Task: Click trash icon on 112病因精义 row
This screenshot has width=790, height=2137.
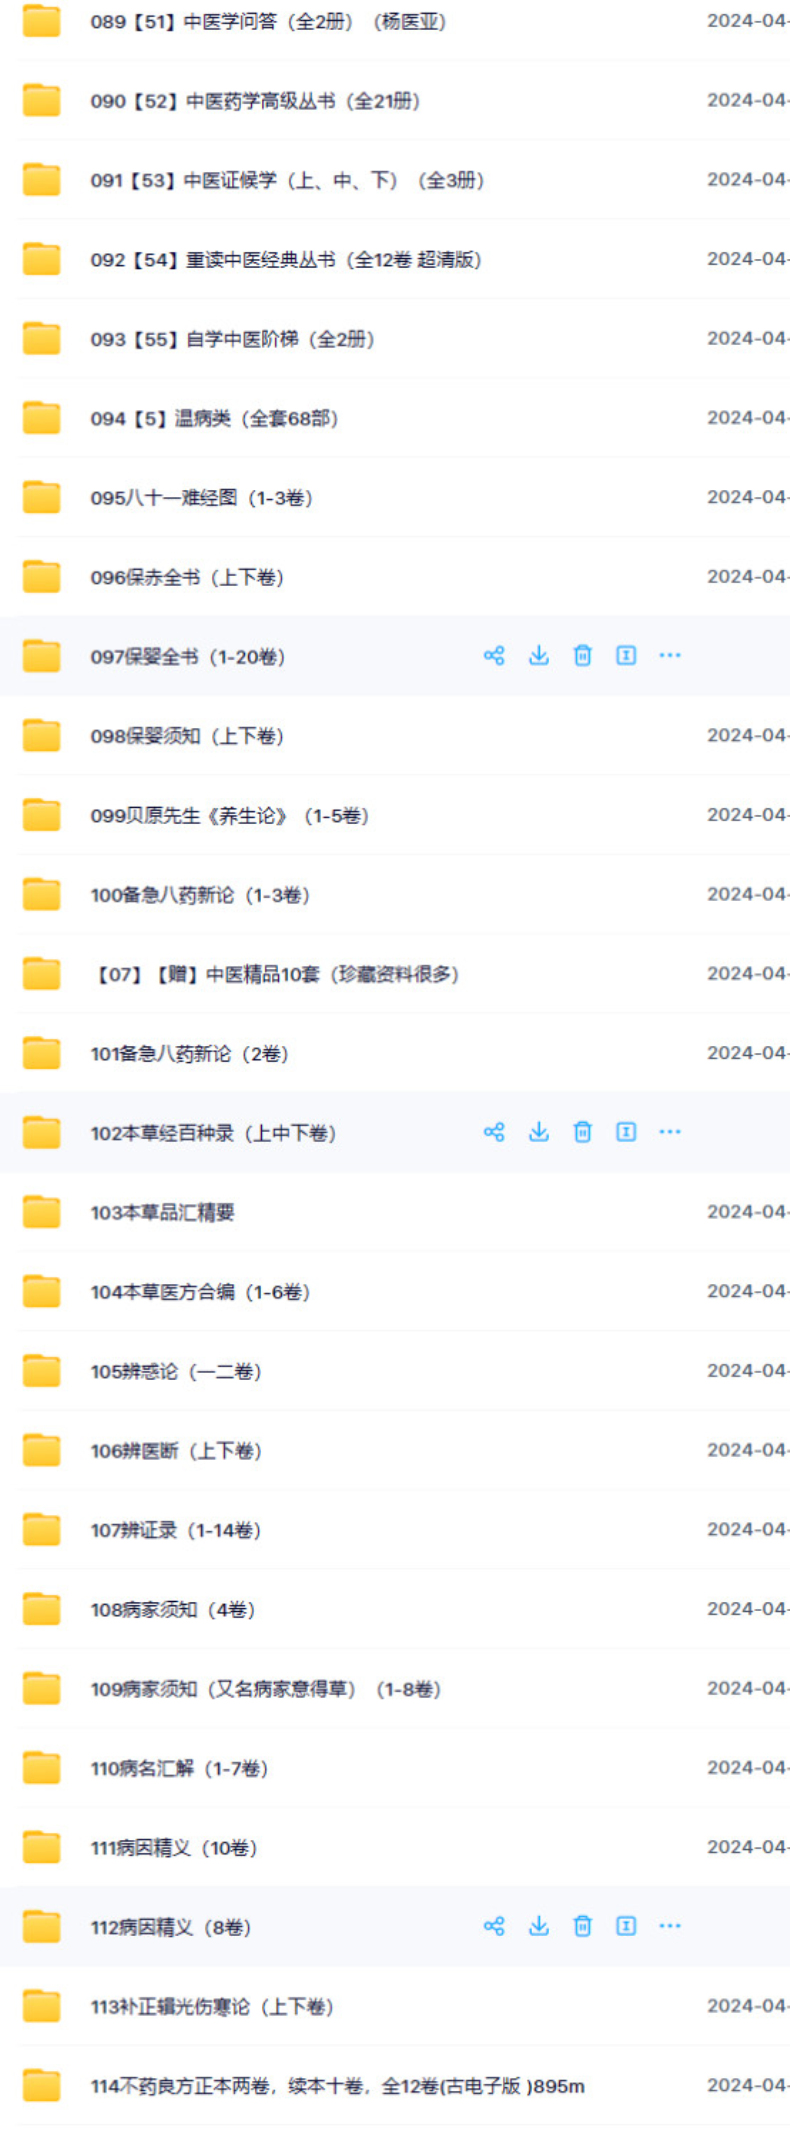Action: (582, 1926)
